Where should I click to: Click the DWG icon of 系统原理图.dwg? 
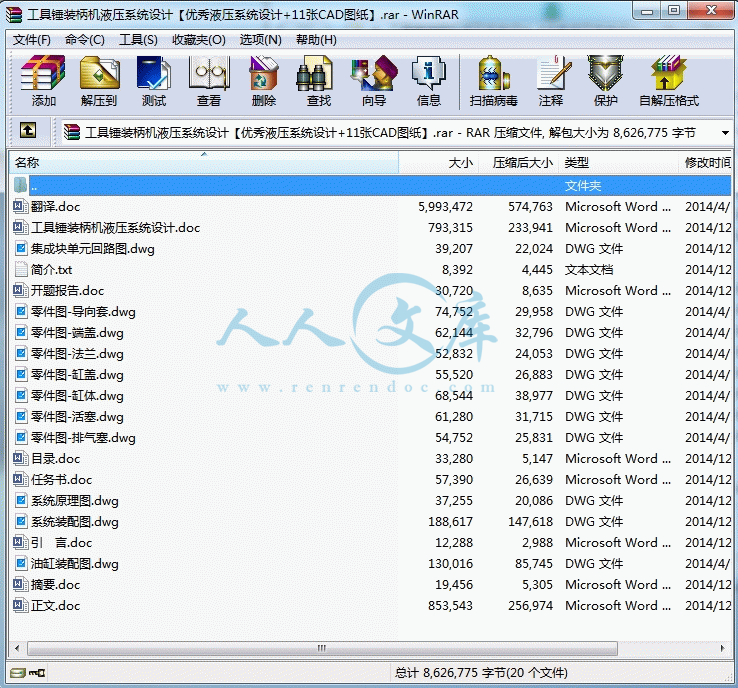coord(20,500)
